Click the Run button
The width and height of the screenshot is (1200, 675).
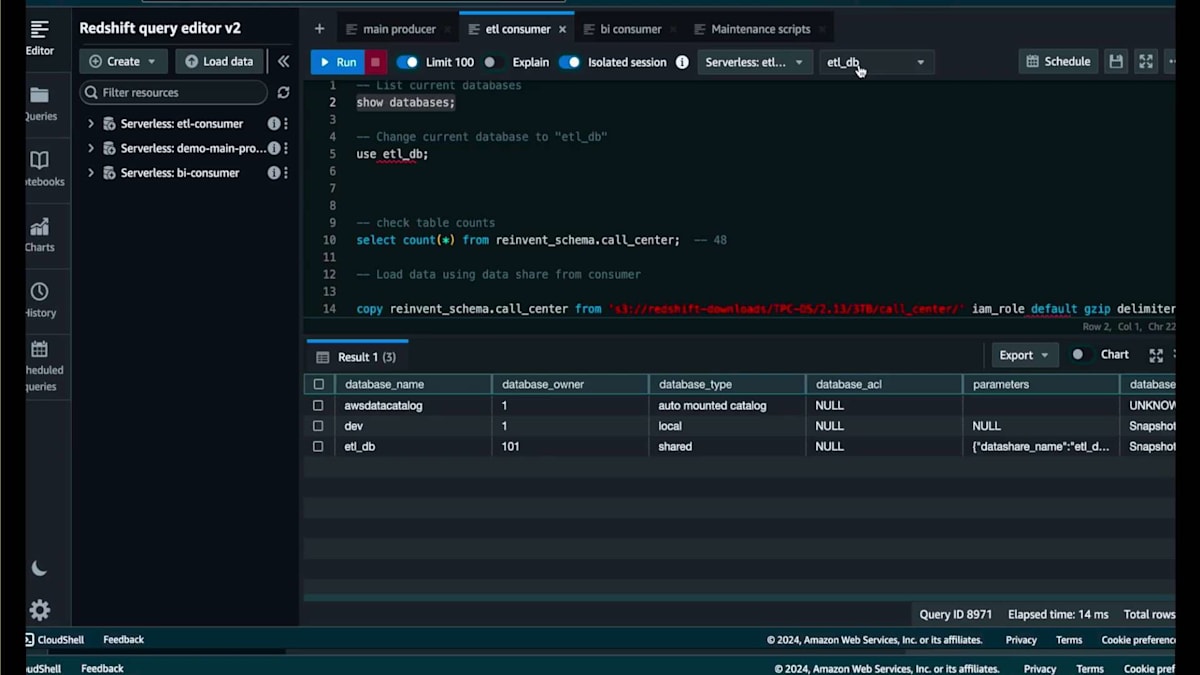[337, 62]
